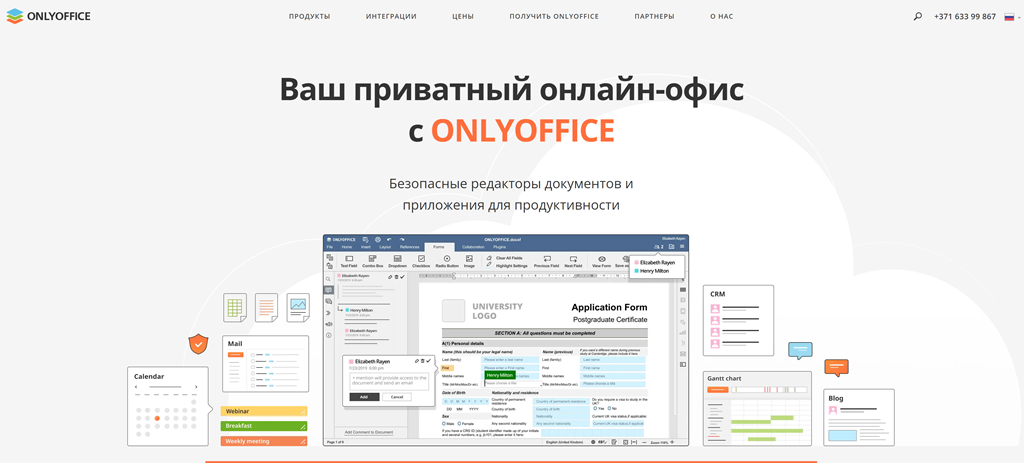Open the ПАРТНЕРЫ menu
Viewport: 1024px width, 463px height.
click(x=654, y=16)
